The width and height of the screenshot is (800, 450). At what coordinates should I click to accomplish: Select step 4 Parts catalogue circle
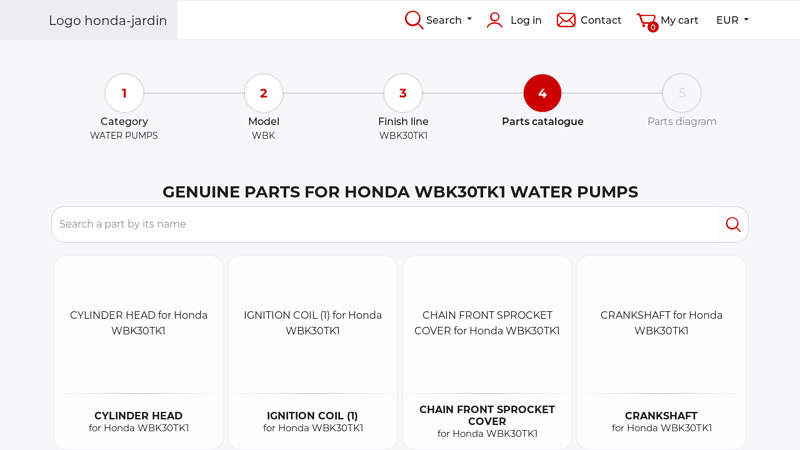click(x=542, y=93)
